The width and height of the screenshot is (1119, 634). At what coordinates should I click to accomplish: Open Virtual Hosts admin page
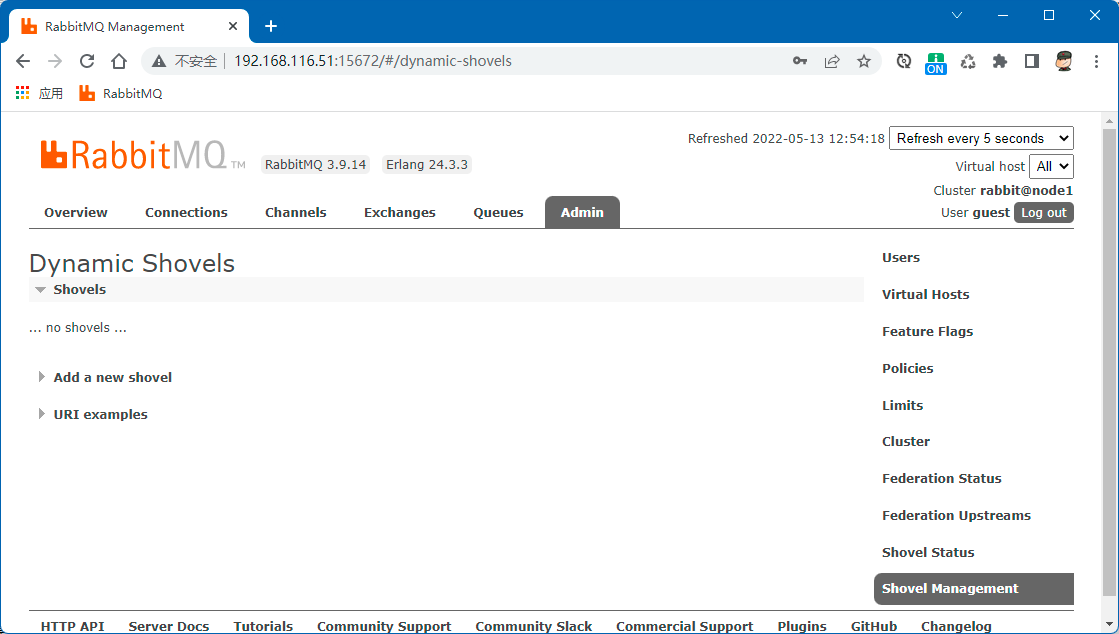[926, 295]
